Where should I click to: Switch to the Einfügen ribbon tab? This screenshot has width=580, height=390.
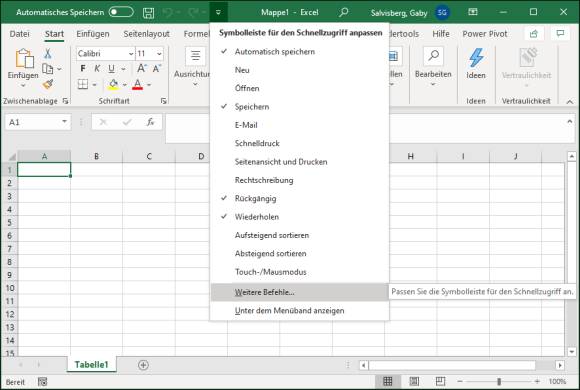coord(93,34)
